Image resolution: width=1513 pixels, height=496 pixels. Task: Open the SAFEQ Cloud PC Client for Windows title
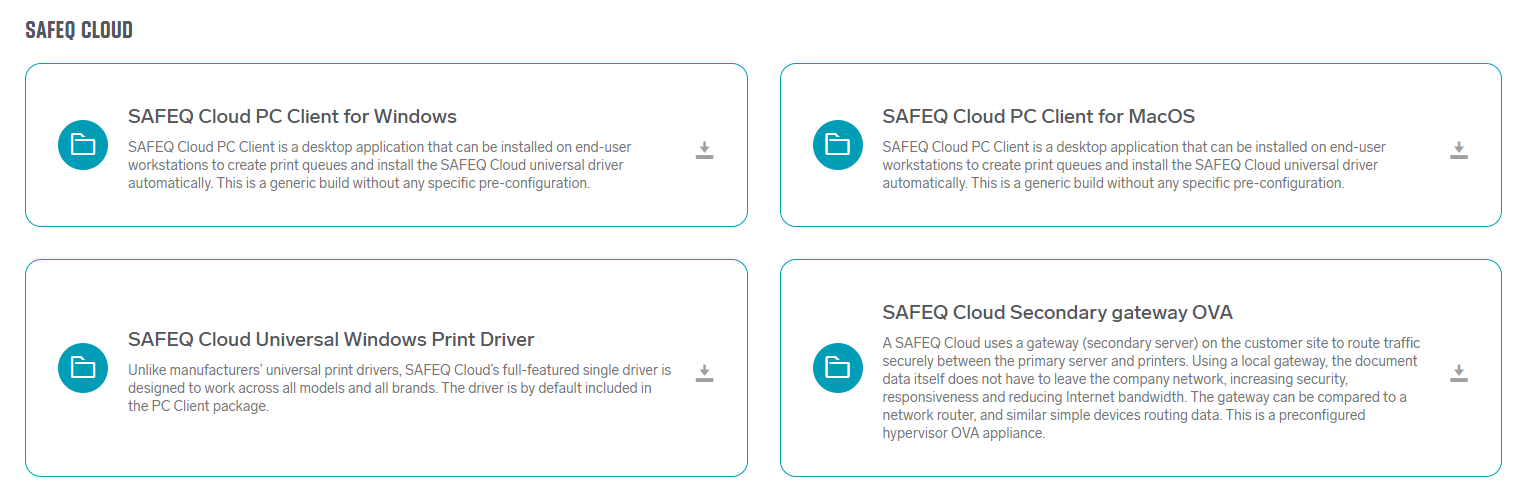coord(292,116)
